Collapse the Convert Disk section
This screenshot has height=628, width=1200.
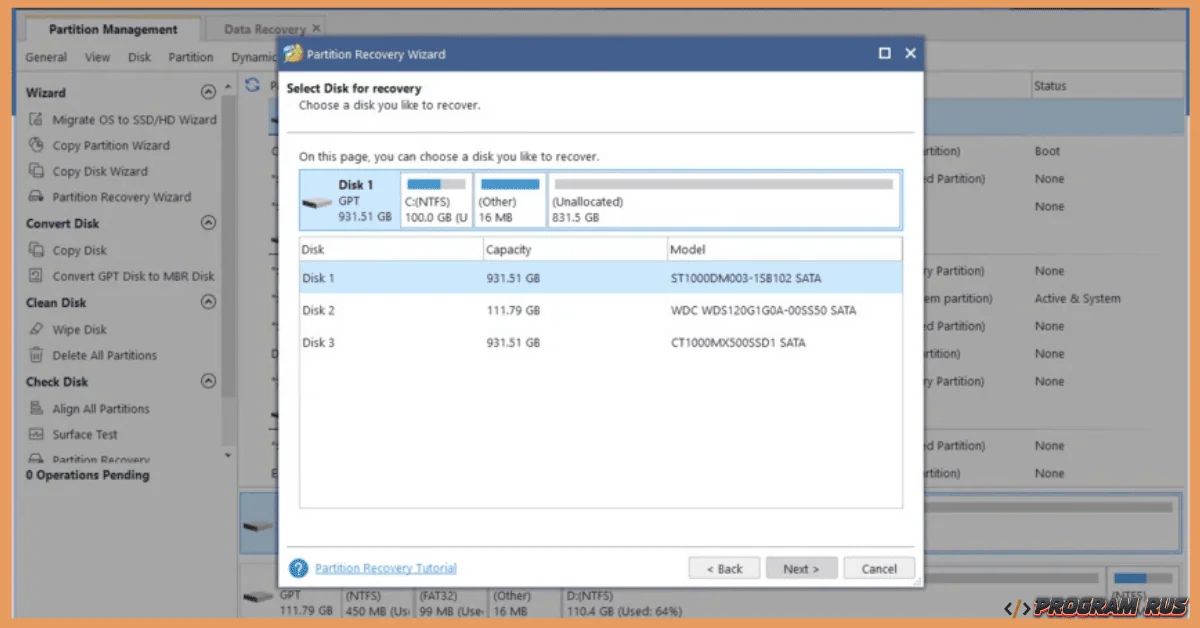click(208, 223)
